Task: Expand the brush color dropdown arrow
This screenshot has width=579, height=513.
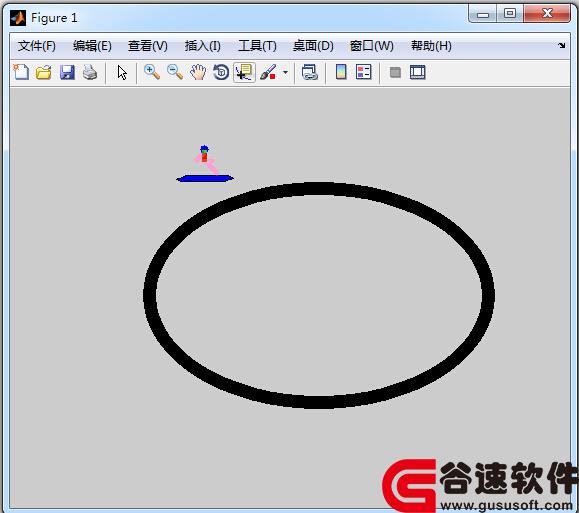Action: (x=285, y=72)
